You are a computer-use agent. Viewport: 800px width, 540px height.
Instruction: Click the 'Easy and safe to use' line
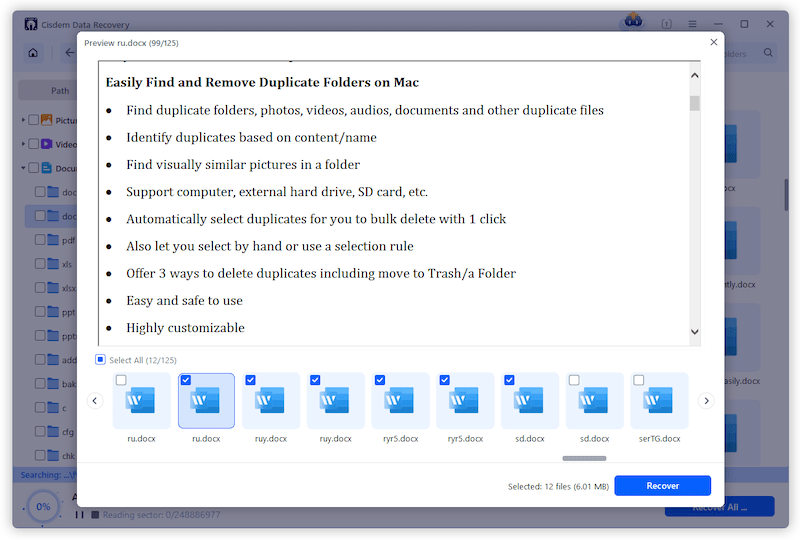pos(184,301)
